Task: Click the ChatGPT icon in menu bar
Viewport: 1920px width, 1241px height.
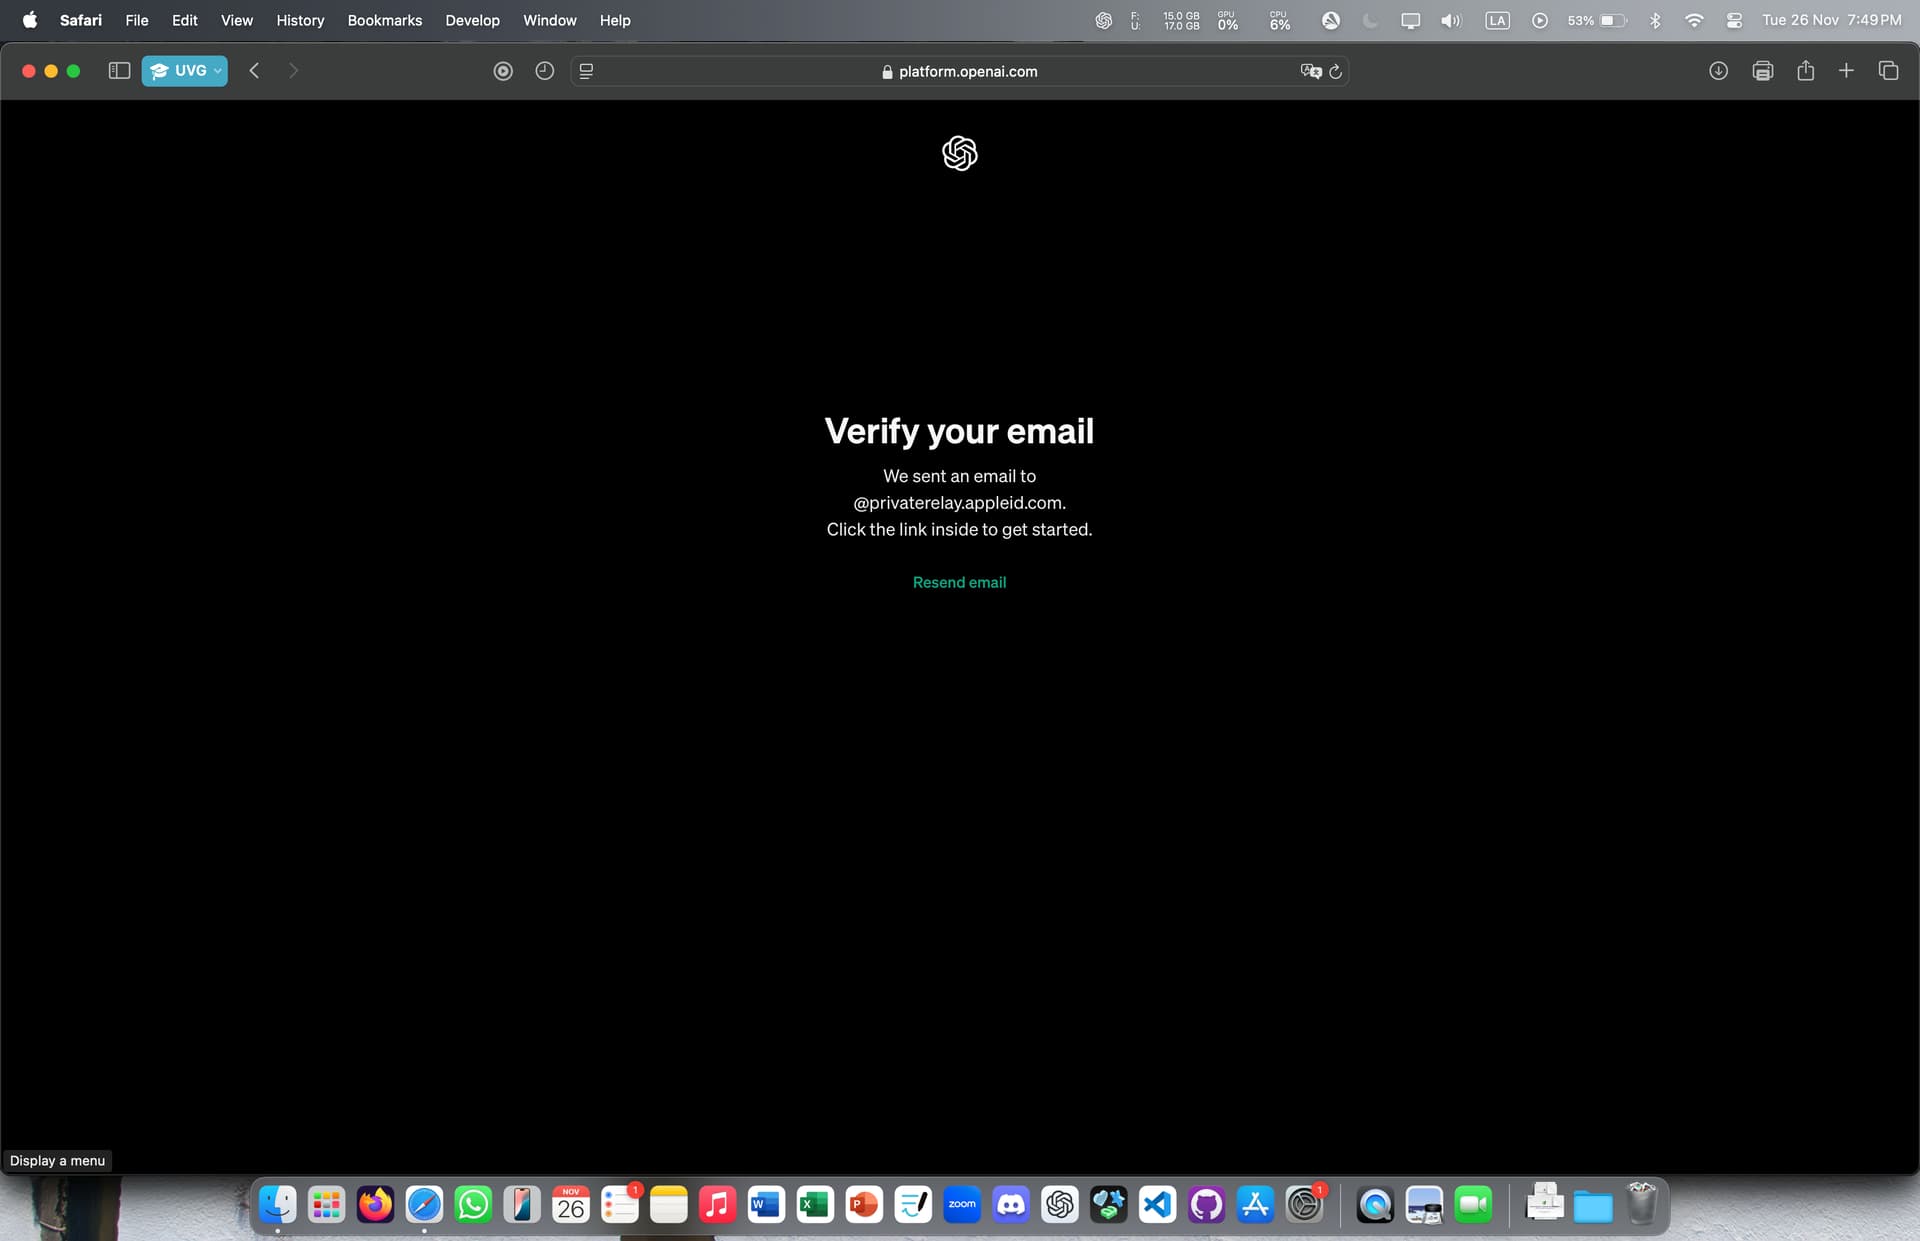Action: [1103, 20]
